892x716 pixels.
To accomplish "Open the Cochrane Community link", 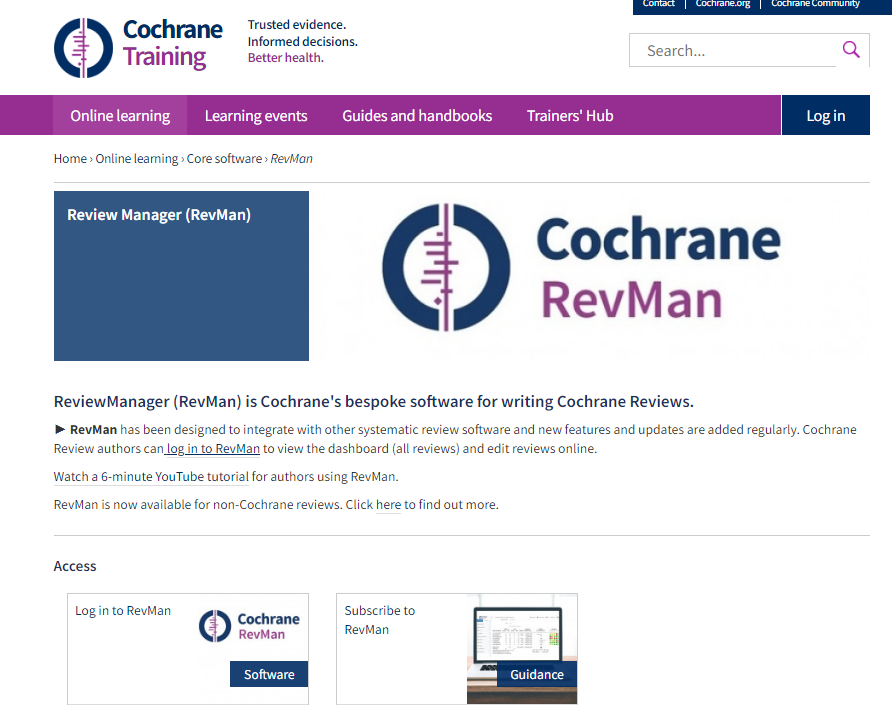I will 815,5.
